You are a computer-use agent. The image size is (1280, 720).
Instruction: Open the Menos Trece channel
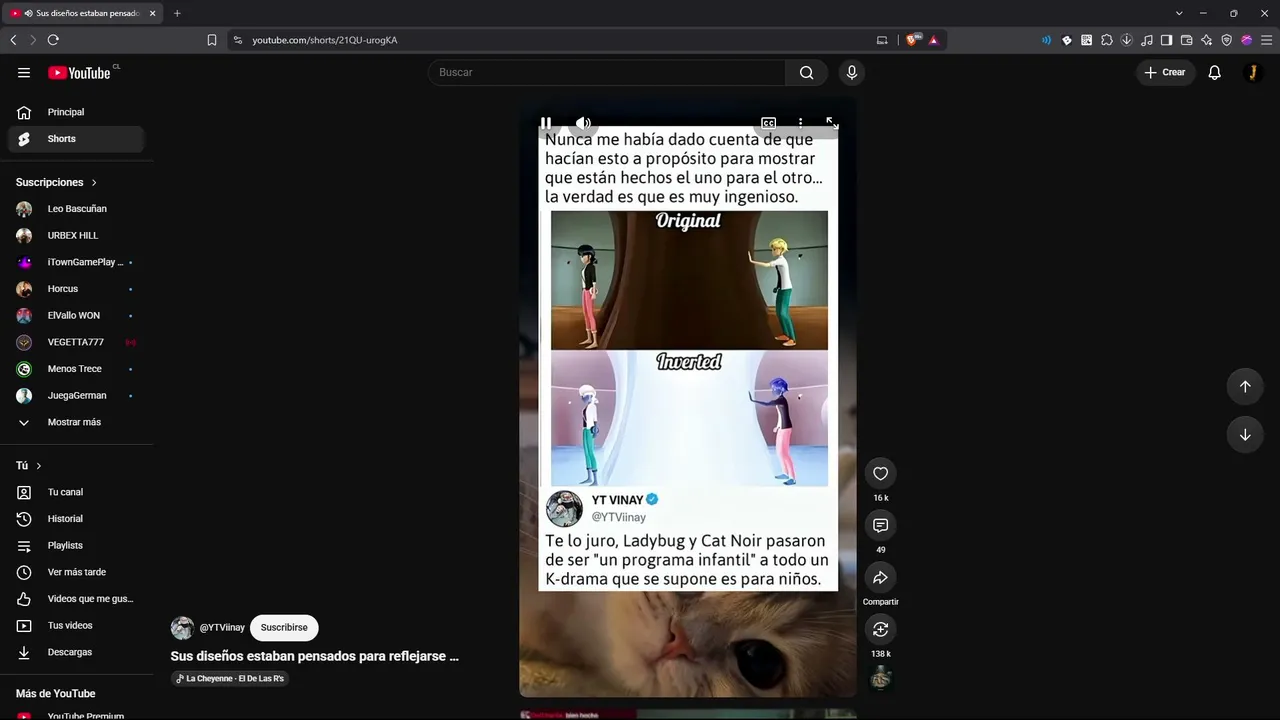click(x=76, y=369)
